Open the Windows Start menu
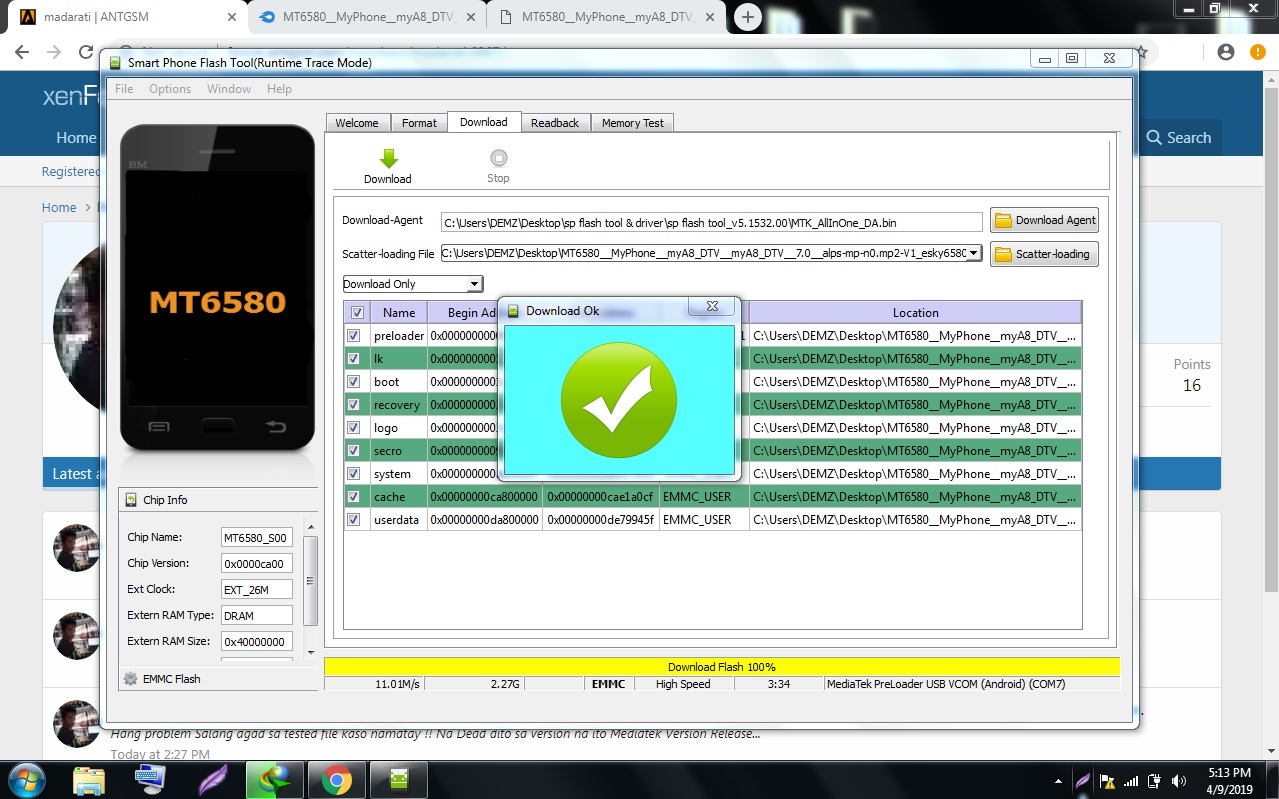The height and width of the screenshot is (799, 1279). (x=25, y=779)
